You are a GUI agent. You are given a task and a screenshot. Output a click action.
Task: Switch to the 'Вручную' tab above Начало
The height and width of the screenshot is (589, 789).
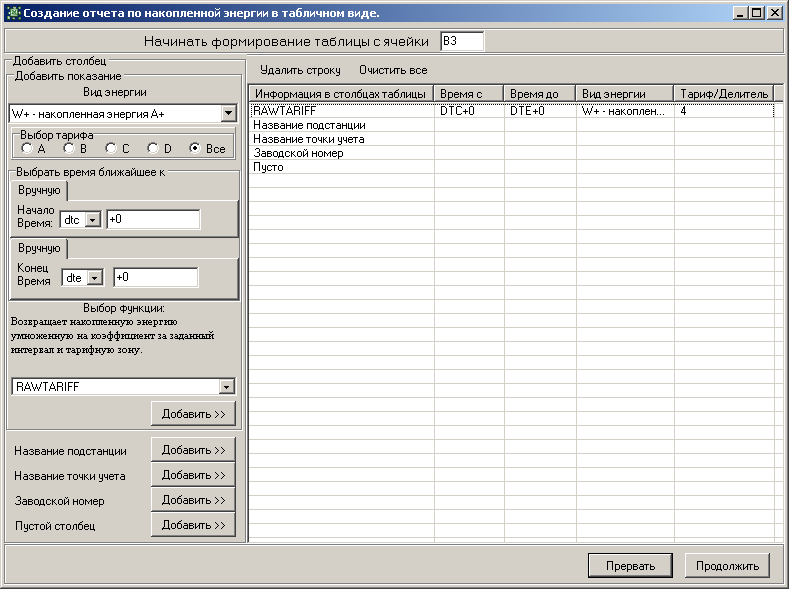(x=39, y=190)
